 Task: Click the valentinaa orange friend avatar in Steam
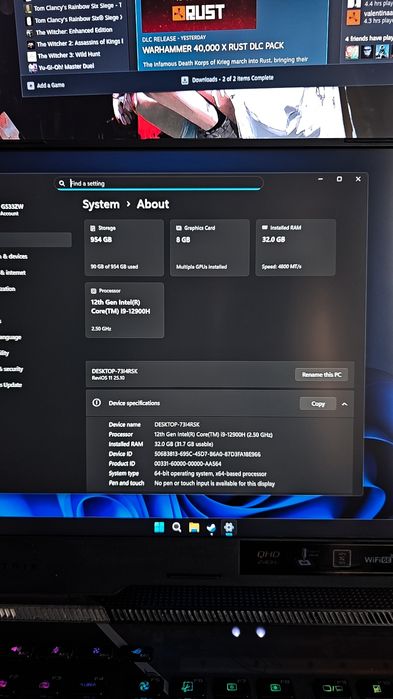pyautogui.click(x=353, y=18)
